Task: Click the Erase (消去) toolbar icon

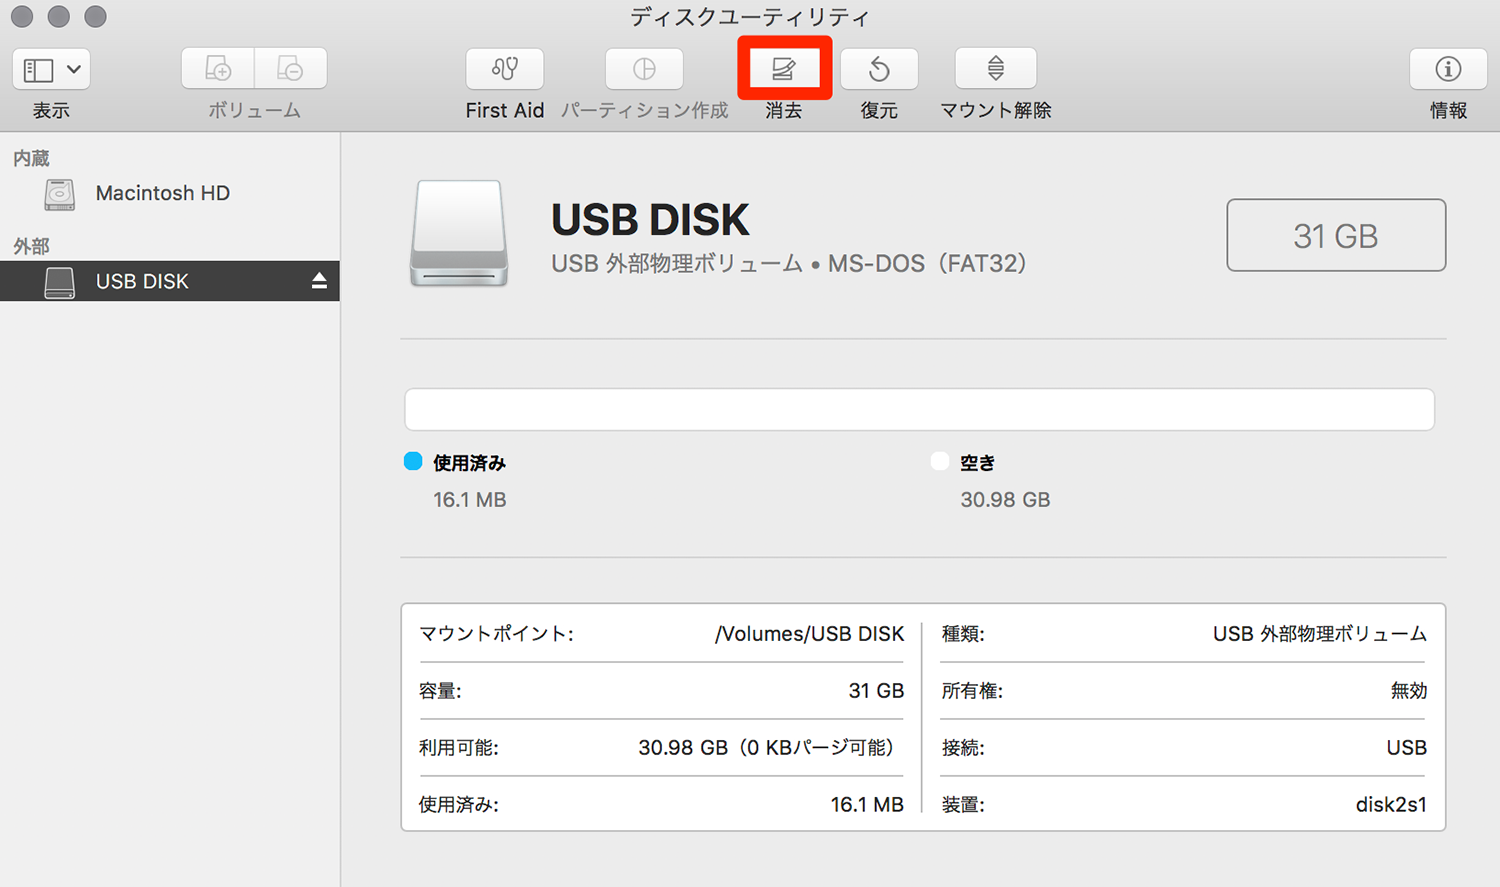Action: [x=784, y=69]
